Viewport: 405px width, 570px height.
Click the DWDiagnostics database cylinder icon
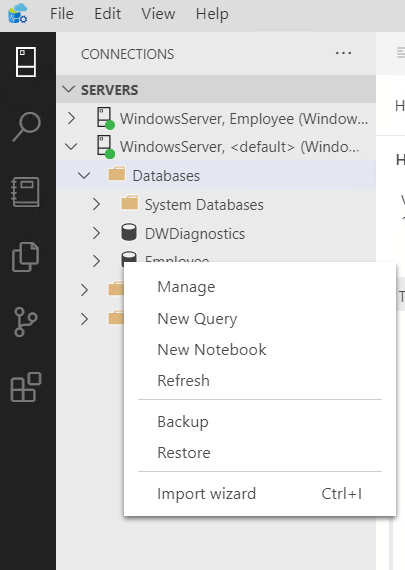(x=129, y=233)
